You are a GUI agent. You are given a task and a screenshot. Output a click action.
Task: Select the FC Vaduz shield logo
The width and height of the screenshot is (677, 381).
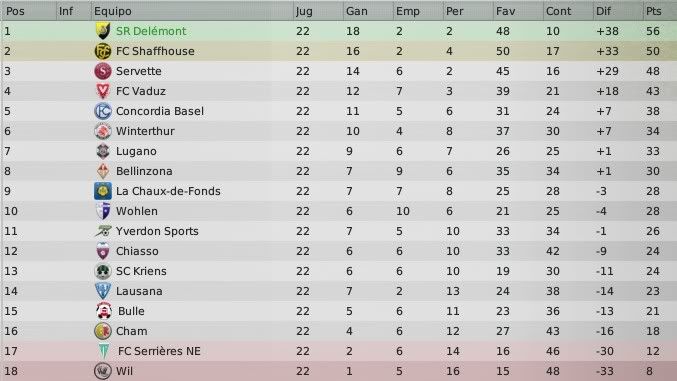pyautogui.click(x=103, y=91)
